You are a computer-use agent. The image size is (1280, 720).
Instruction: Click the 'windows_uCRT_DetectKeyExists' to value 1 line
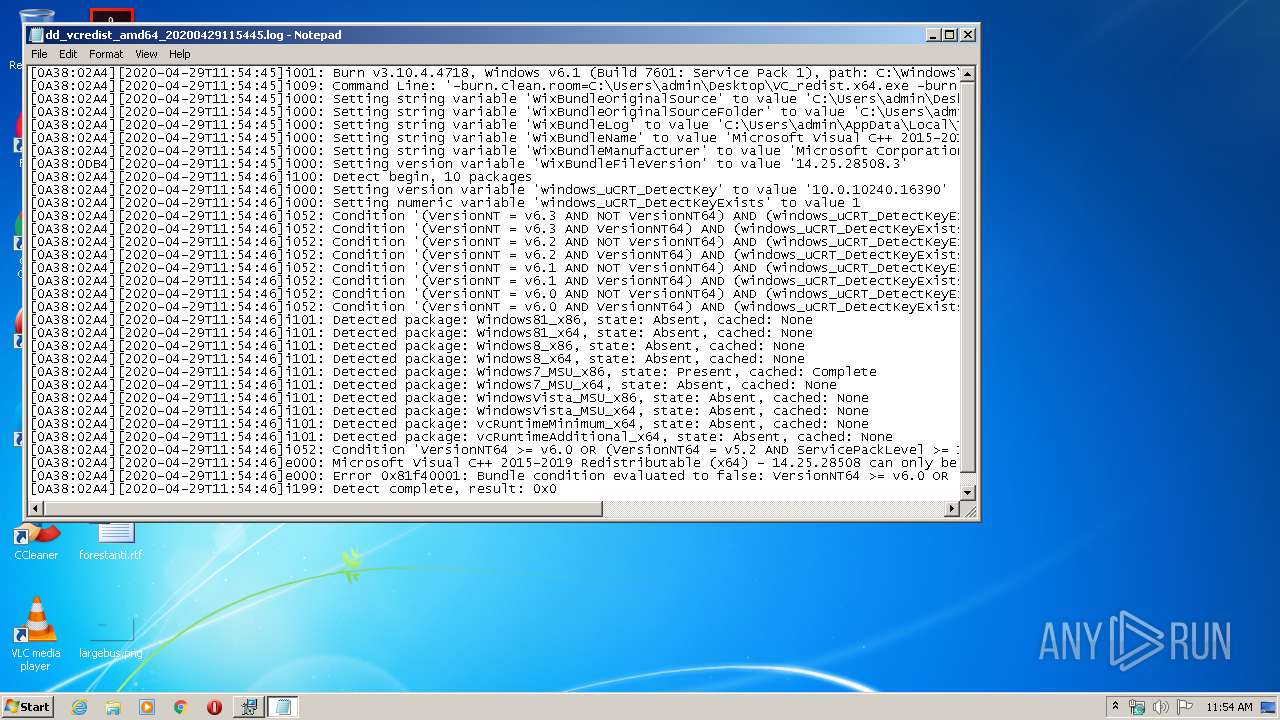[445, 203]
